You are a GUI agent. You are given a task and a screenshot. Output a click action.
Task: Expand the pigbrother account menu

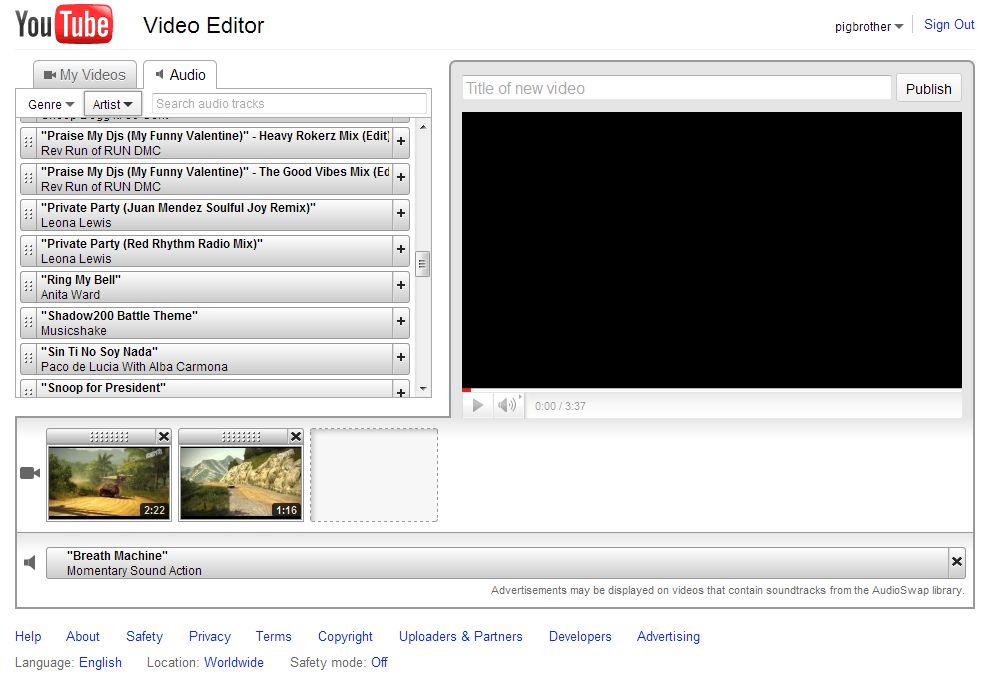coord(868,27)
